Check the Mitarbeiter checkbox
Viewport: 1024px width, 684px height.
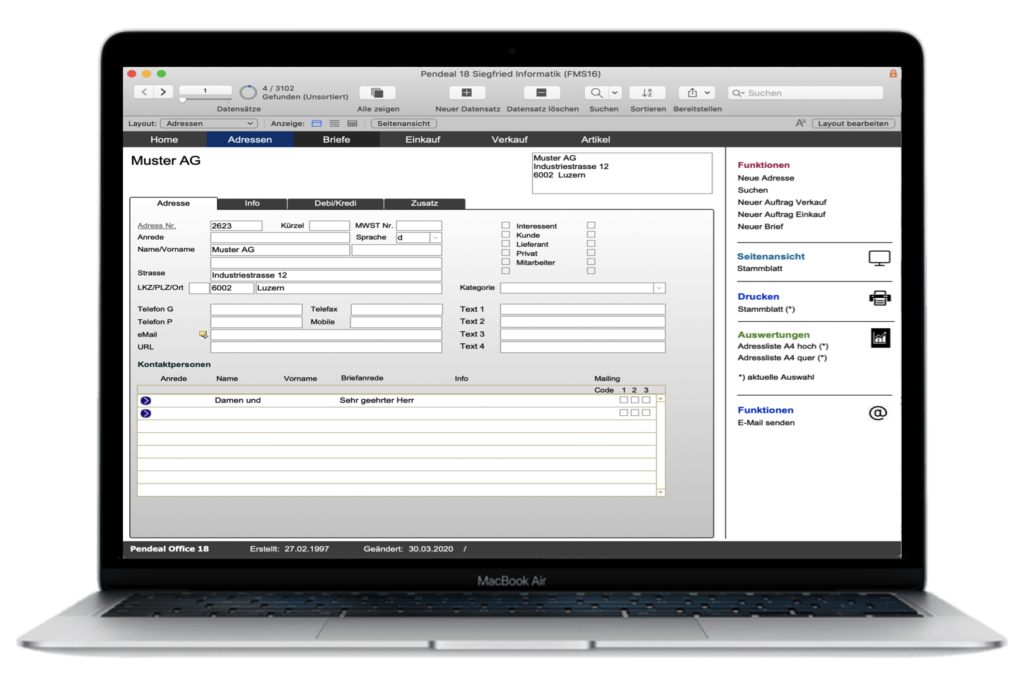[506, 262]
